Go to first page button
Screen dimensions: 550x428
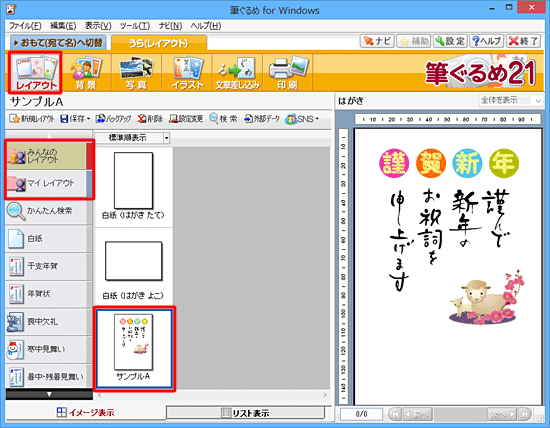coord(395,414)
